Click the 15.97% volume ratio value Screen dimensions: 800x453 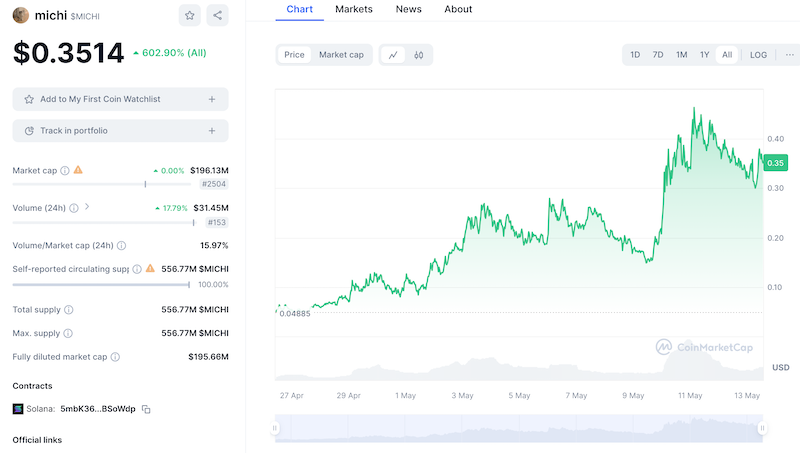tap(214, 246)
